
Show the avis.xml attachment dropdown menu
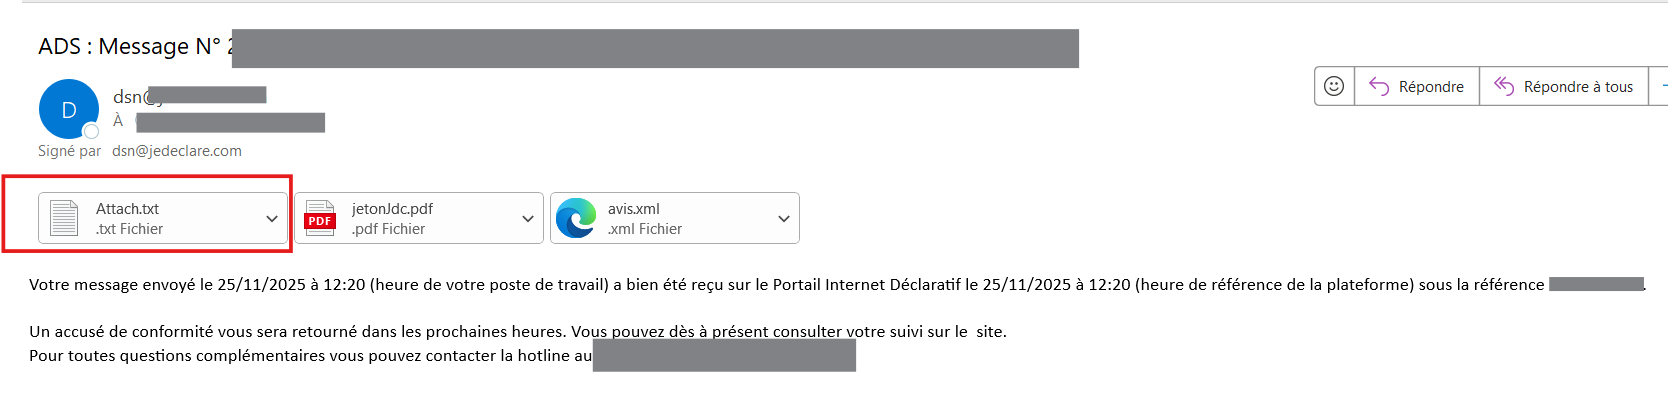click(x=784, y=218)
